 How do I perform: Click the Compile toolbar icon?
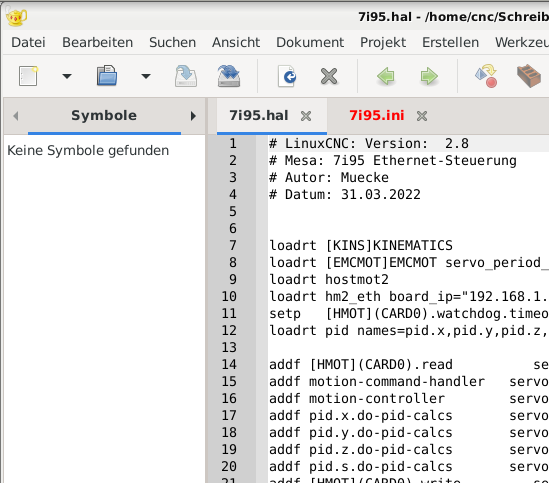pos(486,76)
